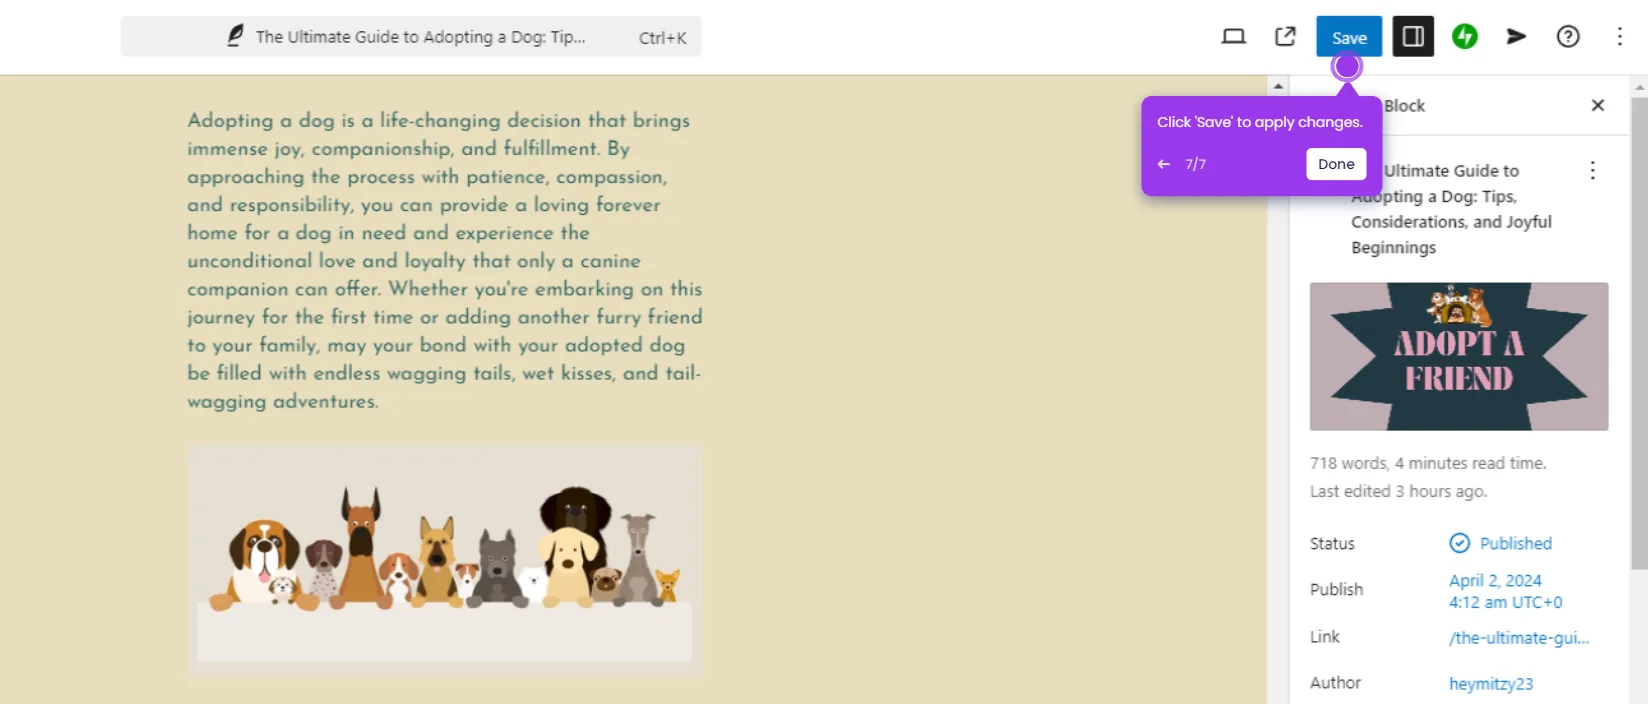Close the settings sidebar with X
Image resolution: width=1648 pixels, height=704 pixels.
[x=1597, y=106]
